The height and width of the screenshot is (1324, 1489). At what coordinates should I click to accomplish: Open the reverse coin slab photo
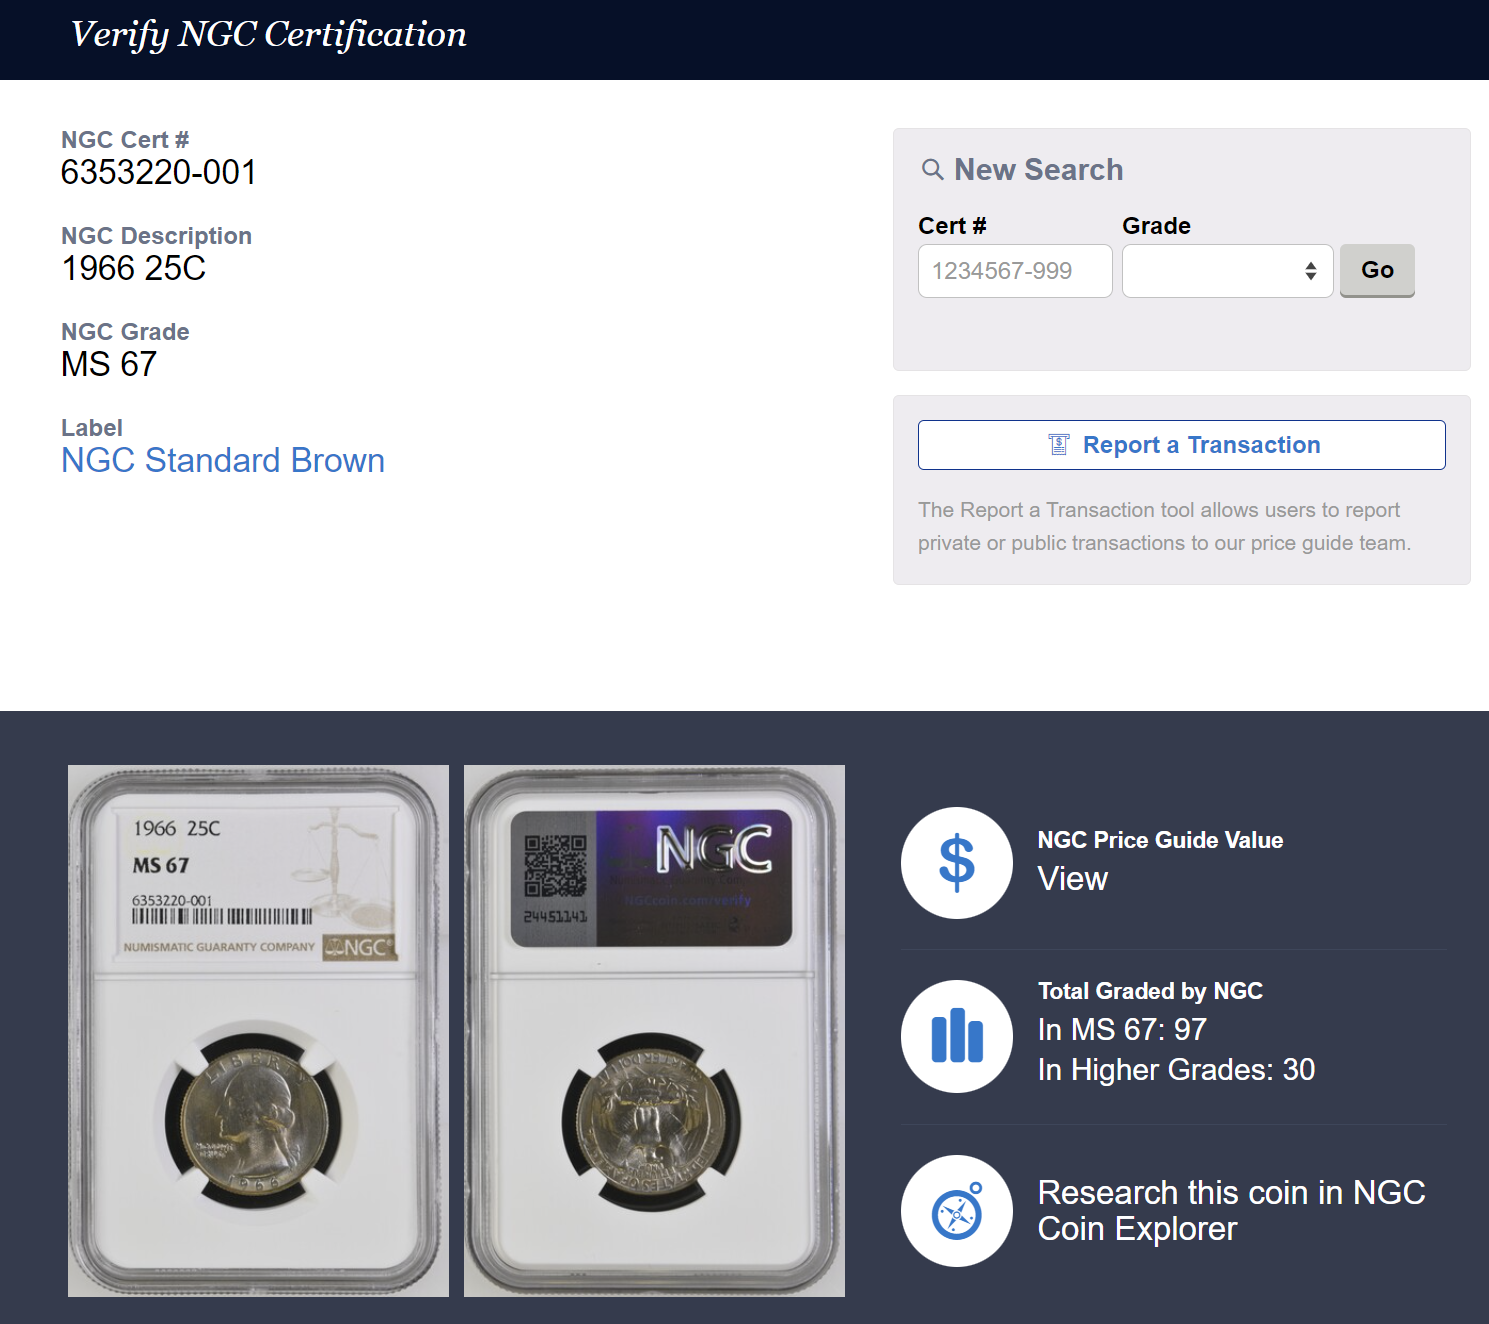654,1031
